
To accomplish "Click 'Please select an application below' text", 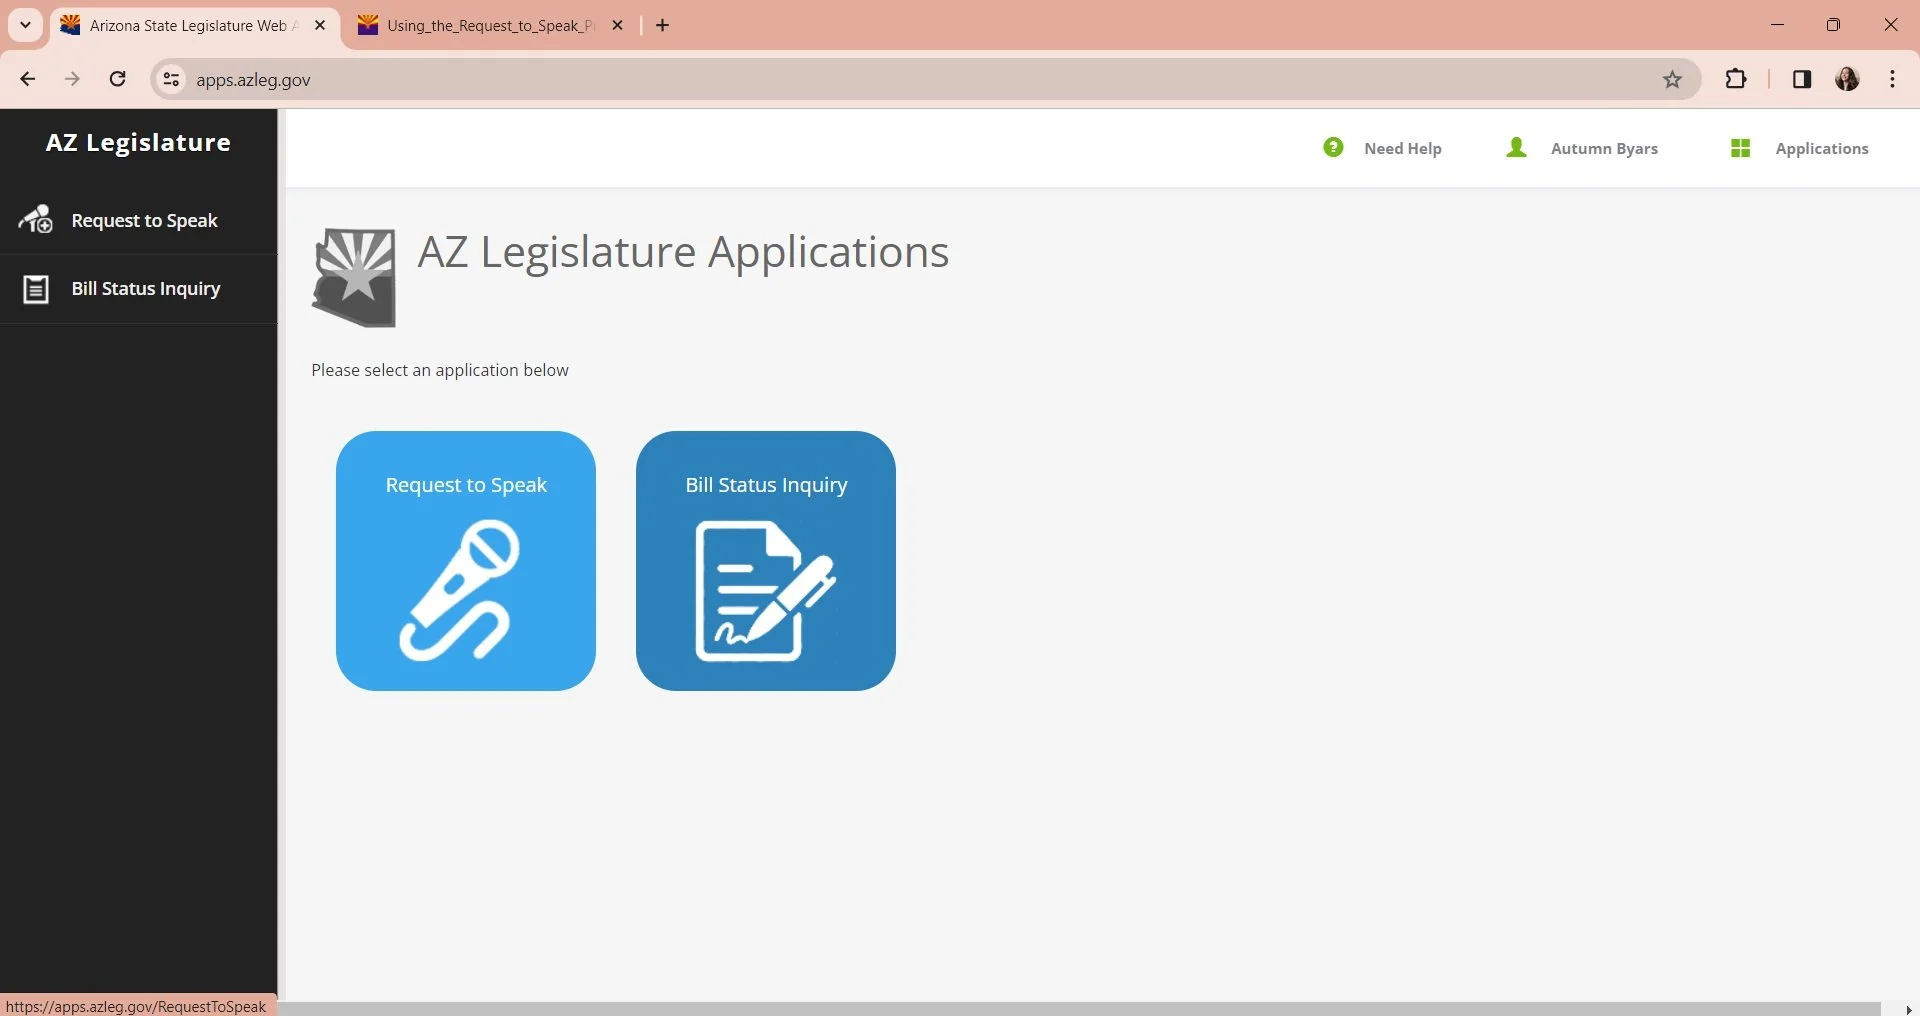I will 440,370.
